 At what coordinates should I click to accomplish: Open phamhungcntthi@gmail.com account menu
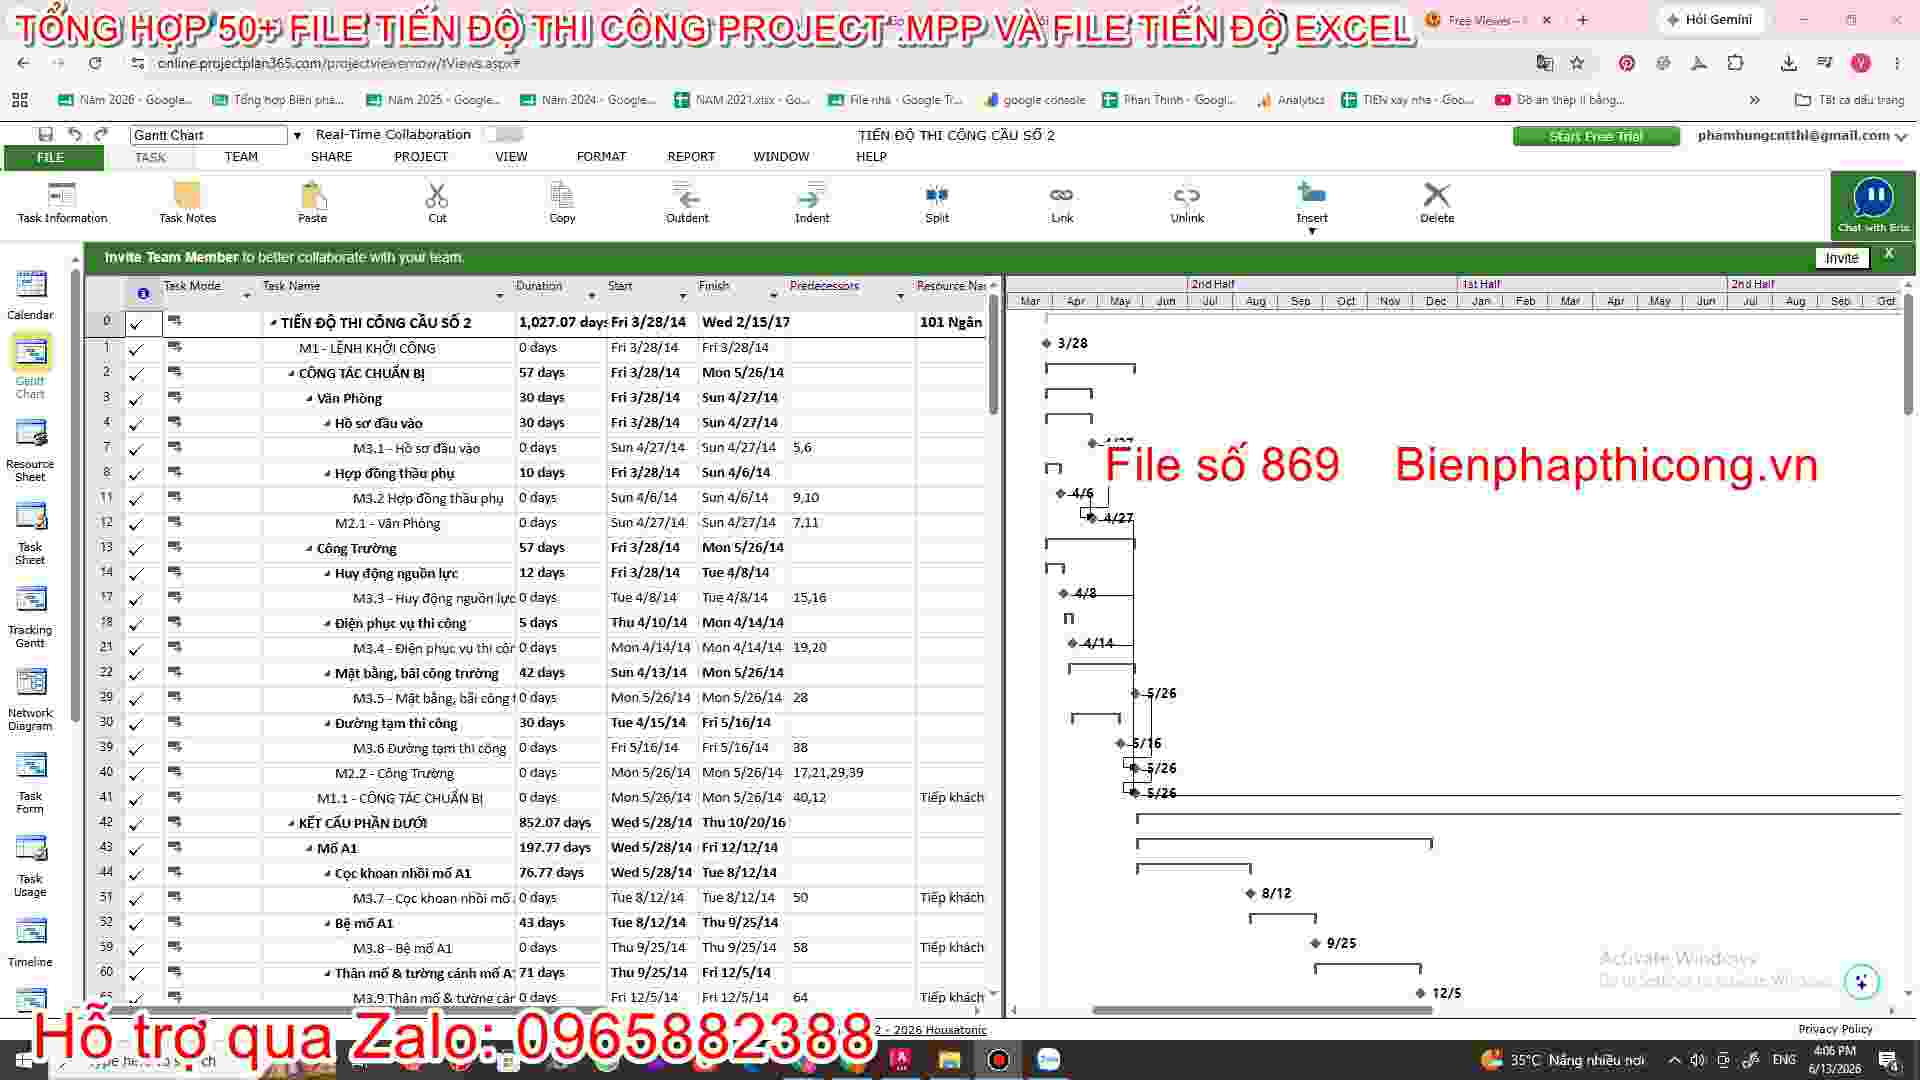click(x=1802, y=136)
